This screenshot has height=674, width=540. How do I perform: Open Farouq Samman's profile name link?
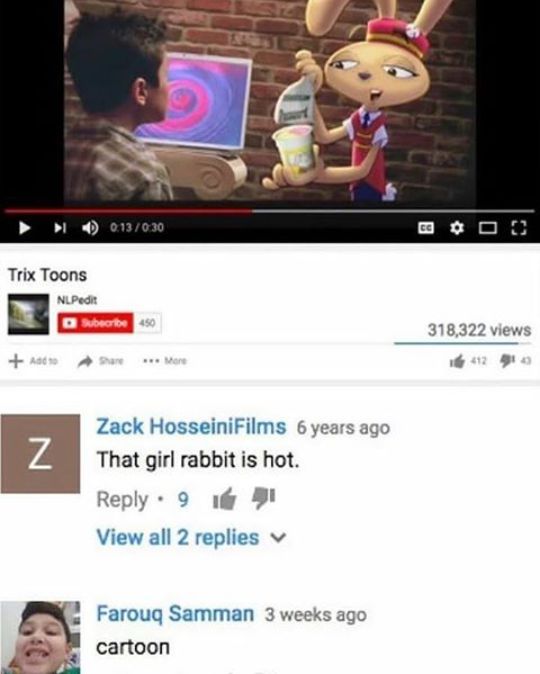point(175,613)
